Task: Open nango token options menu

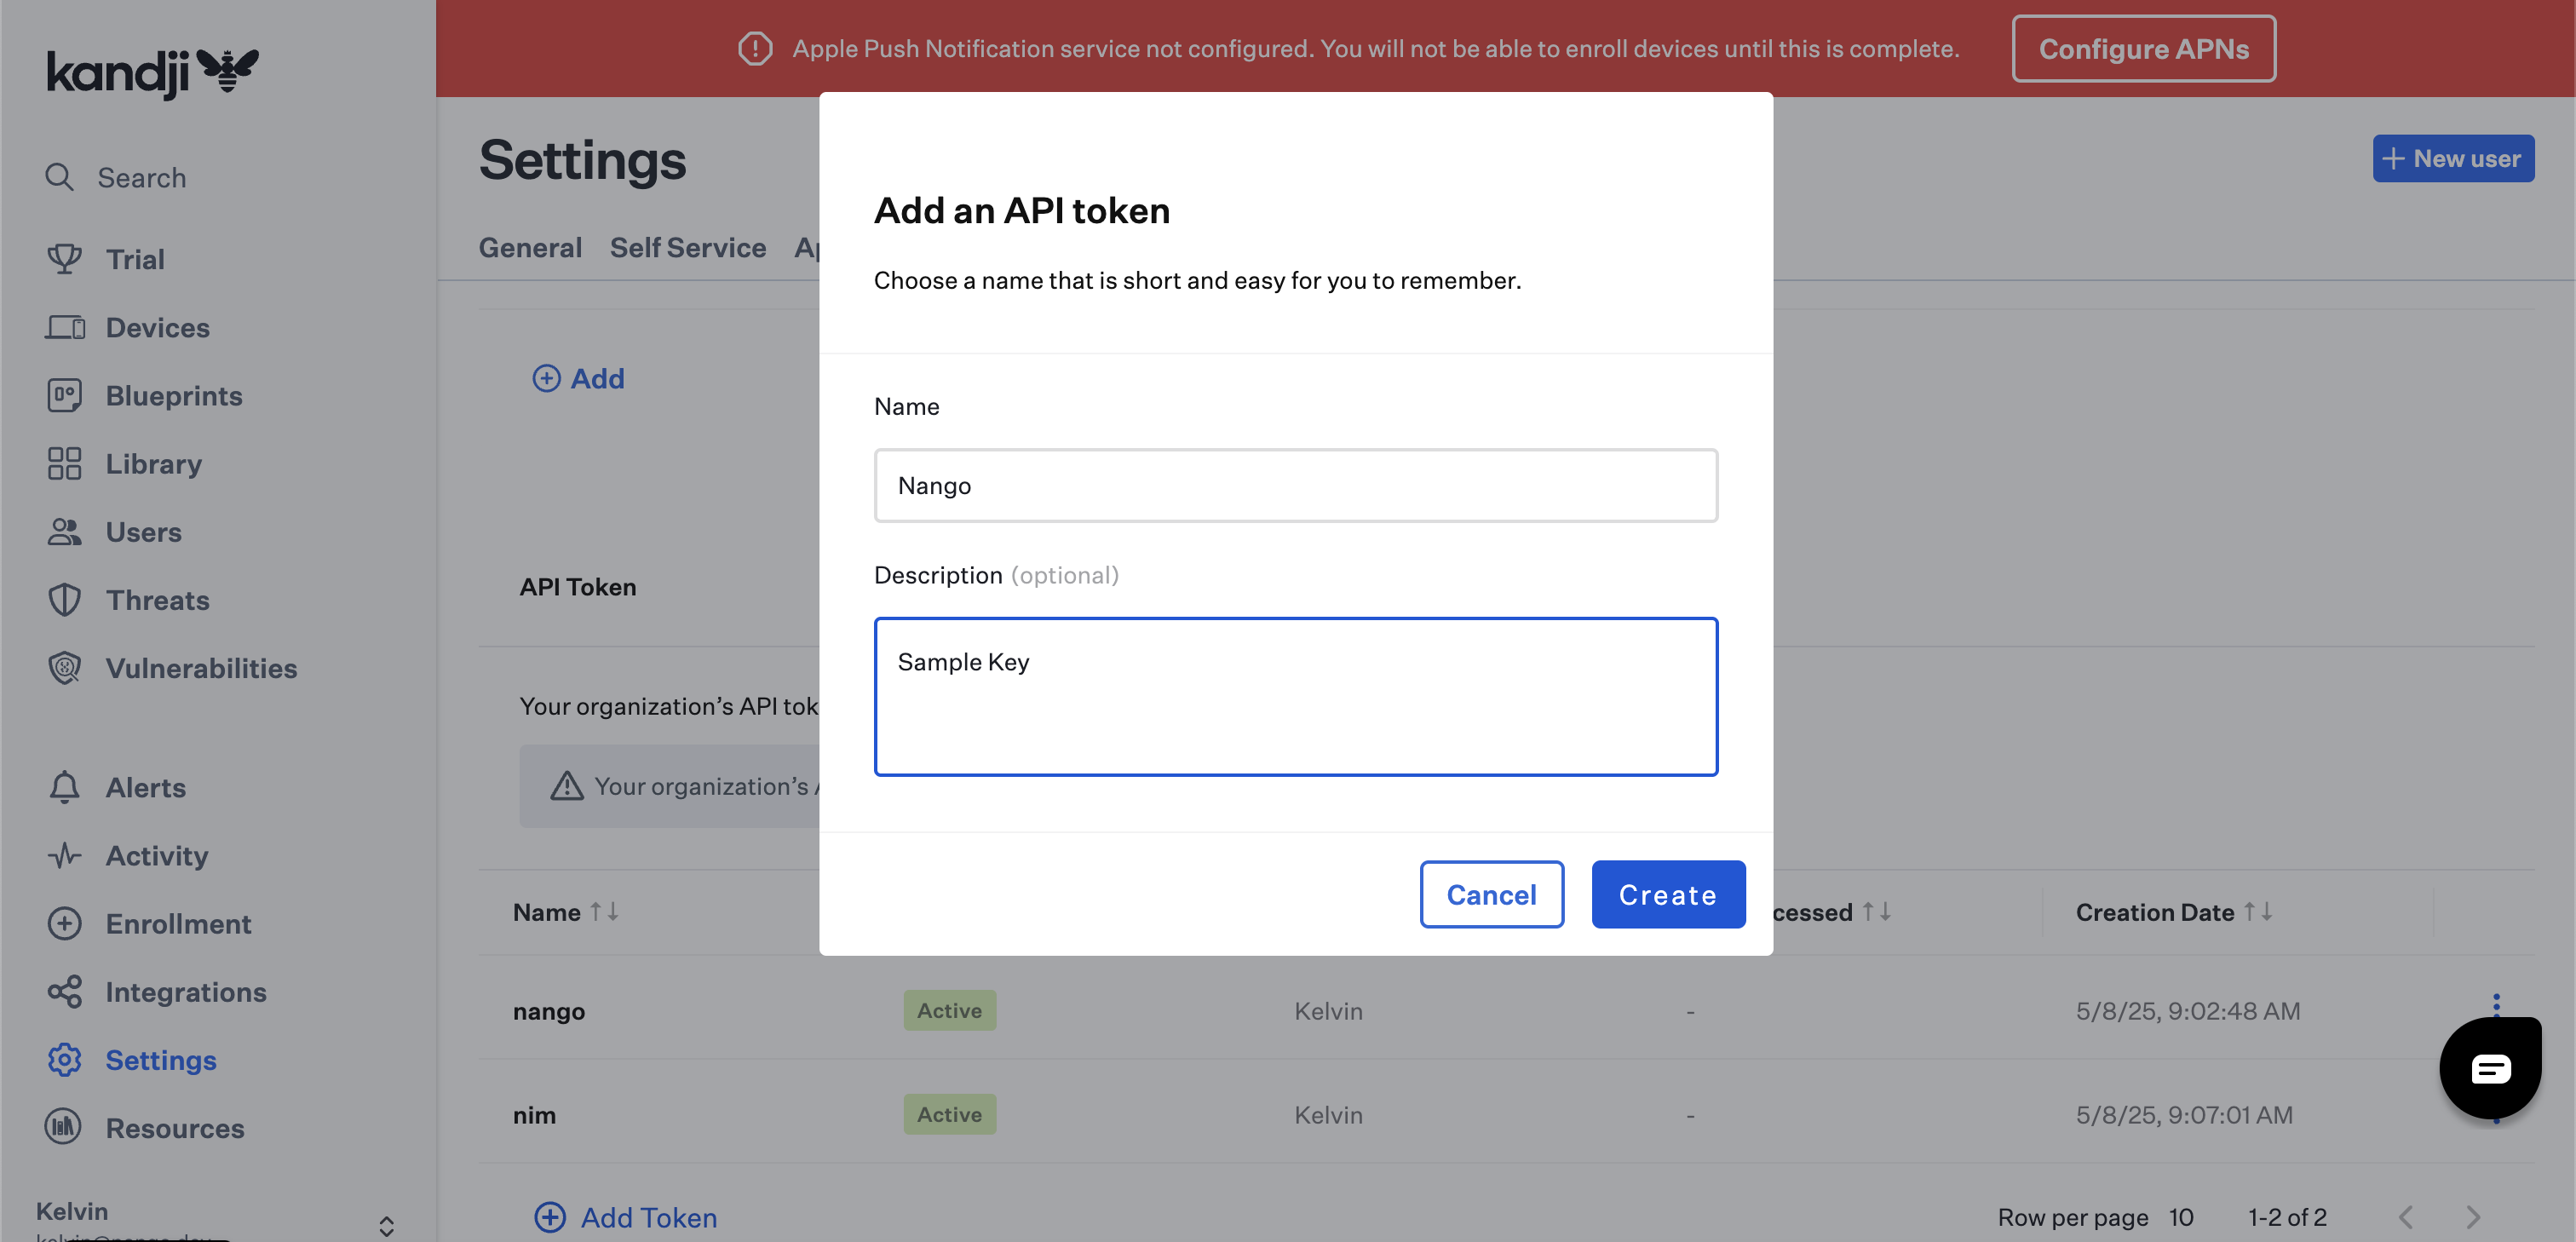Action: [x=2496, y=1003]
